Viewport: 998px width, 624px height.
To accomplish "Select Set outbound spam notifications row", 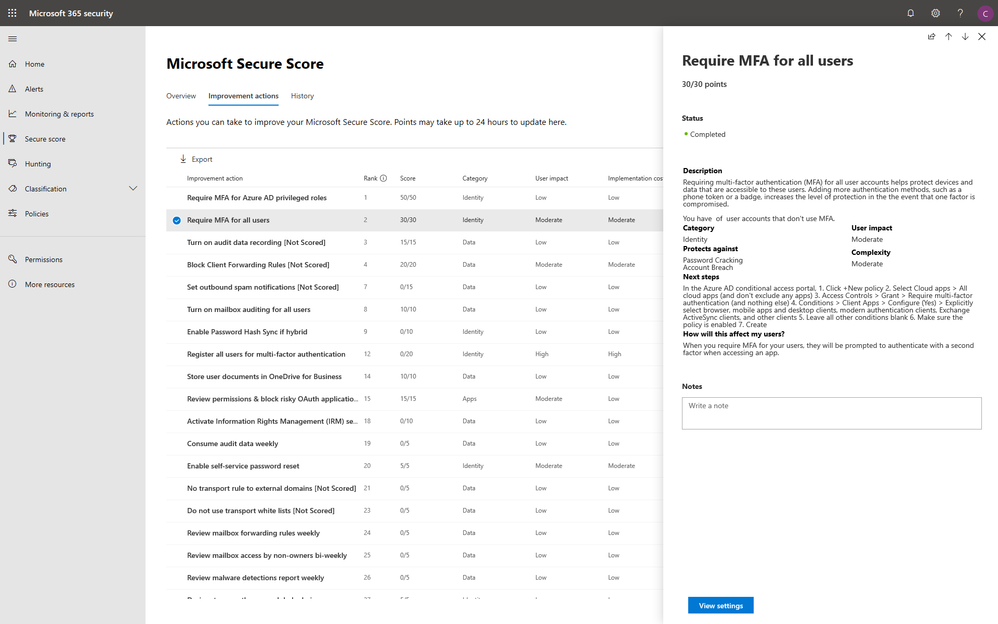I will click(x=414, y=287).
